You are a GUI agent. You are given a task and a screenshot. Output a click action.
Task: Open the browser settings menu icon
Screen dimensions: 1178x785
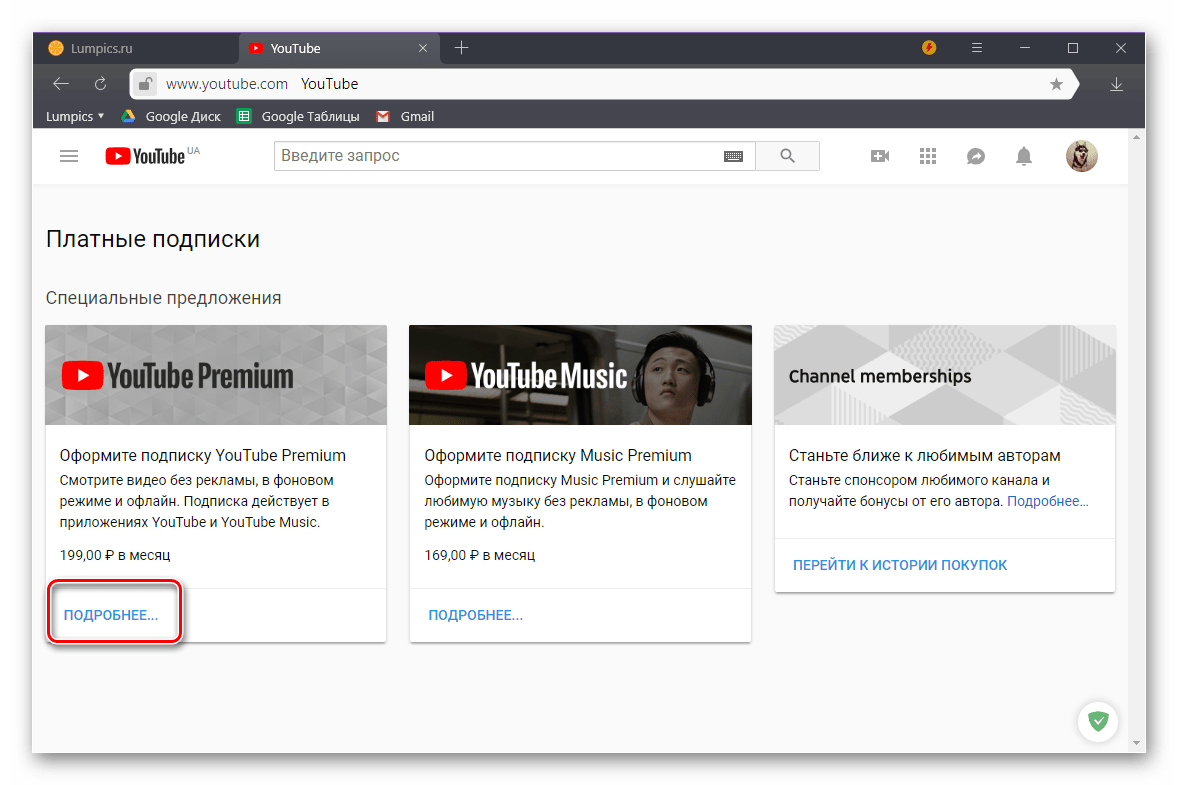point(977,48)
